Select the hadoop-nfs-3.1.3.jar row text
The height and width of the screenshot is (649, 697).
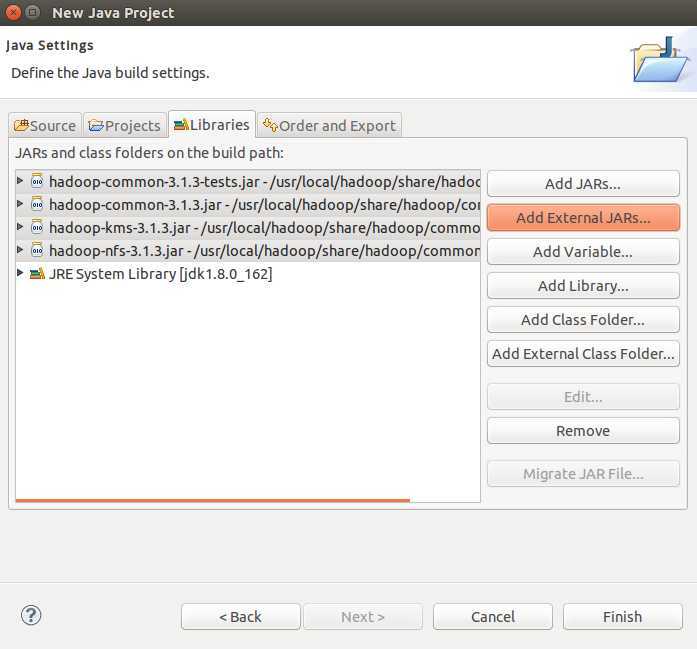click(264, 251)
